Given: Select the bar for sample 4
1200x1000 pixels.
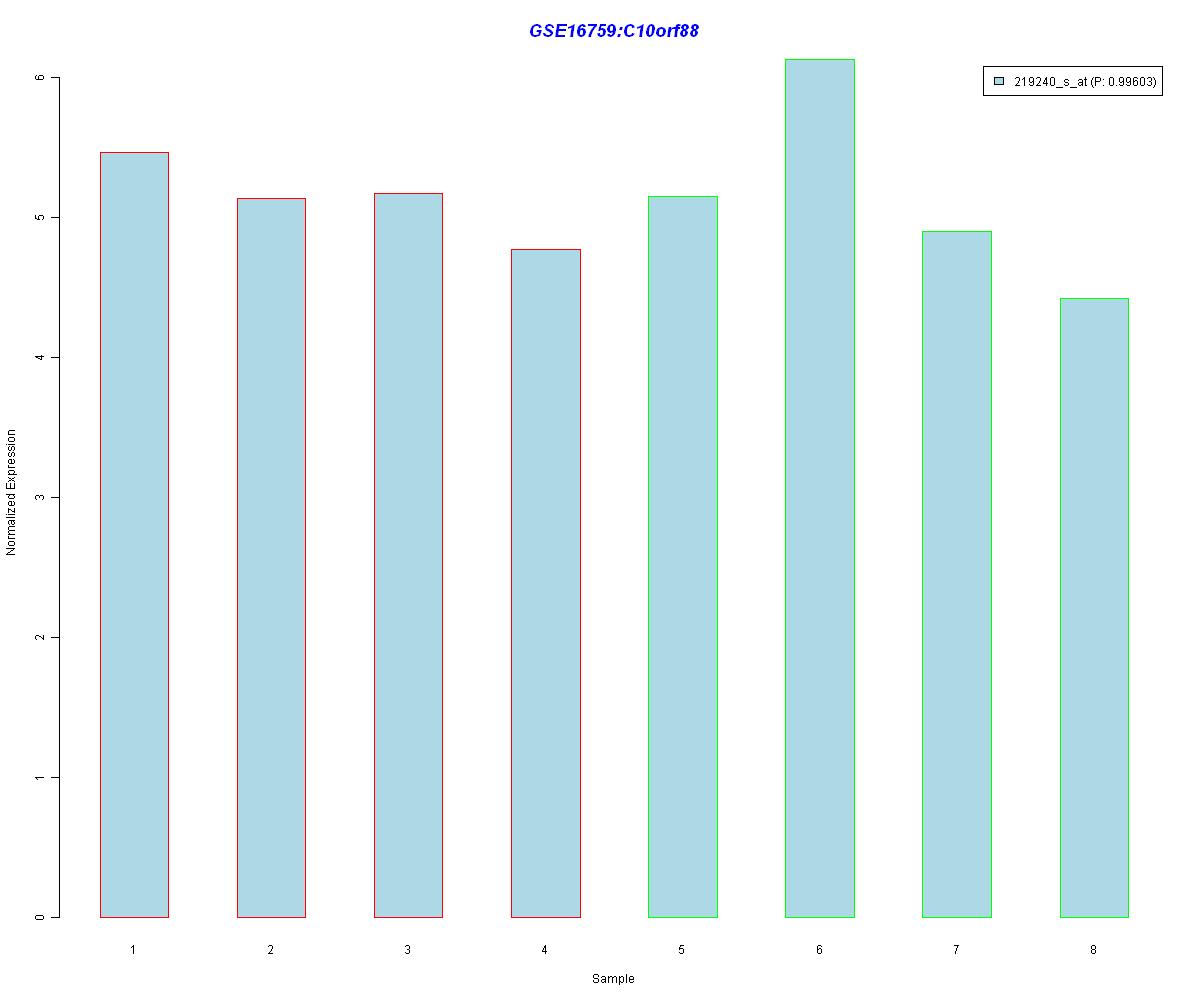Looking at the screenshot, I should (545, 583).
